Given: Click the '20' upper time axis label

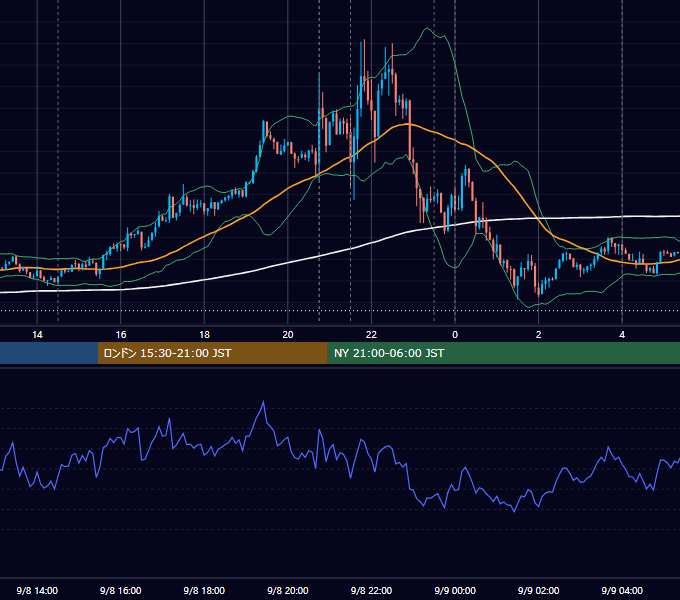Looking at the screenshot, I should [x=288, y=335].
